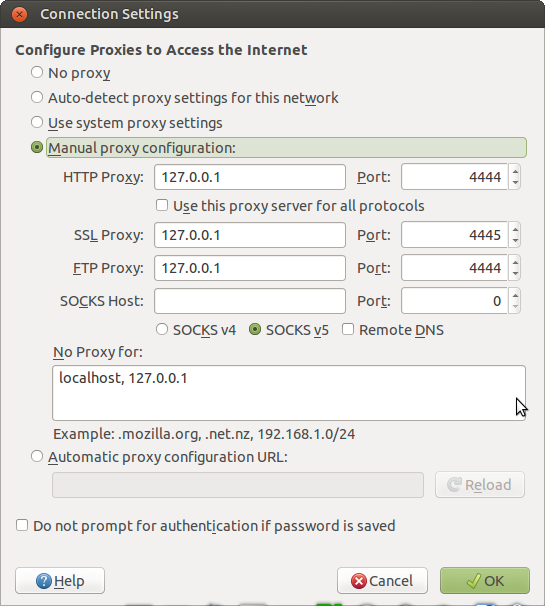545x606 pixels.
Task: Check Do not prompt for authentication option
Action: [x=22, y=525]
